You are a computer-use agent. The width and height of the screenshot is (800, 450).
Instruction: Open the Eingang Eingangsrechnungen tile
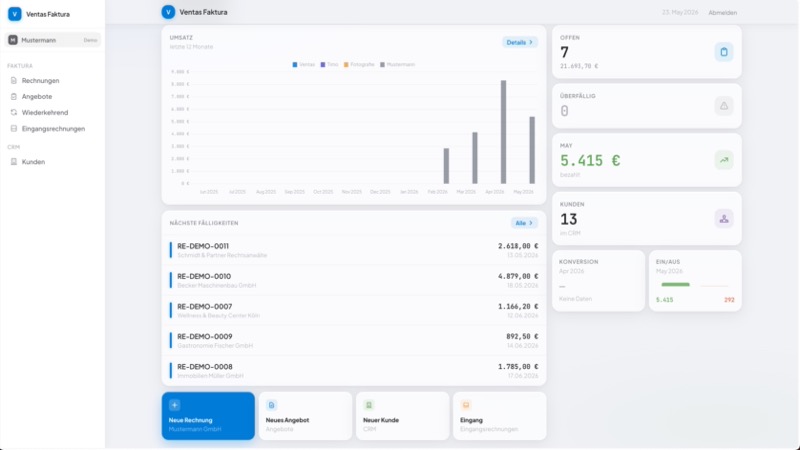tap(499, 416)
